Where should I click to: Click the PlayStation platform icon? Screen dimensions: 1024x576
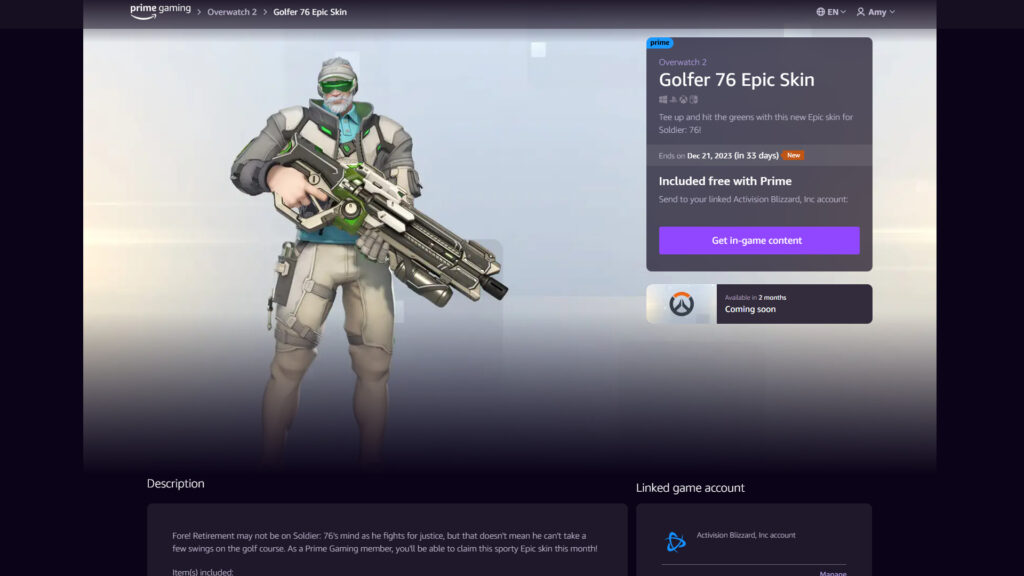[671, 99]
